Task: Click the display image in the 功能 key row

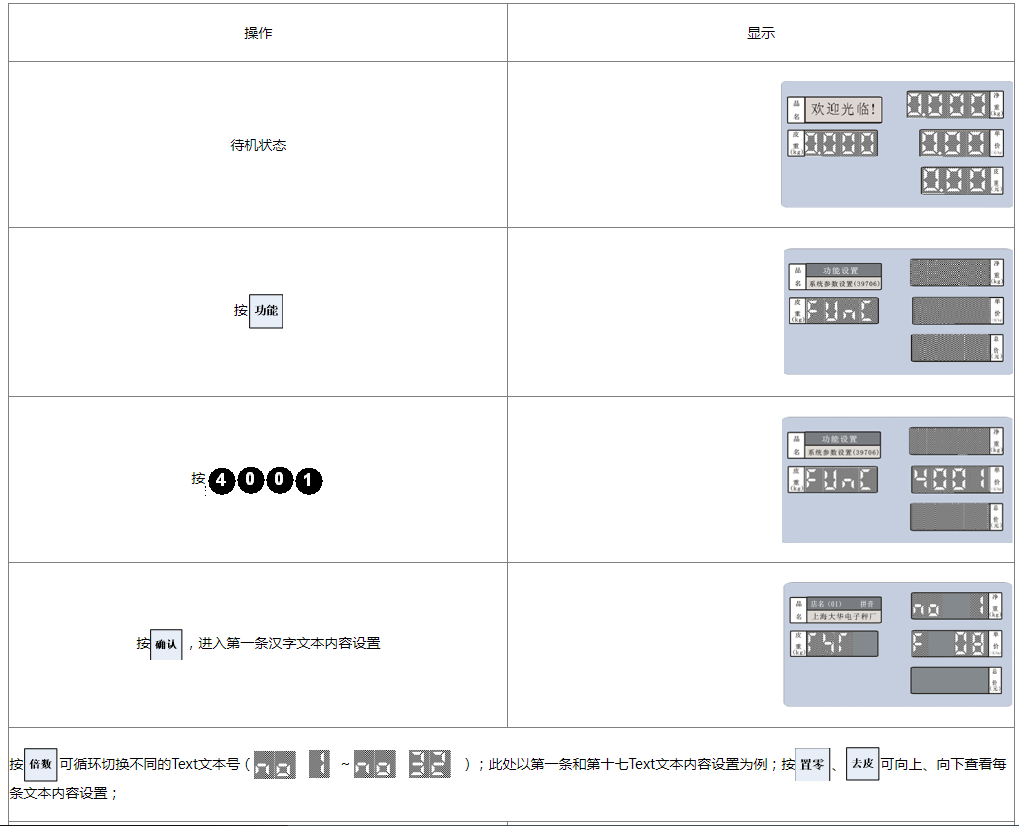Action: pos(896,311)
